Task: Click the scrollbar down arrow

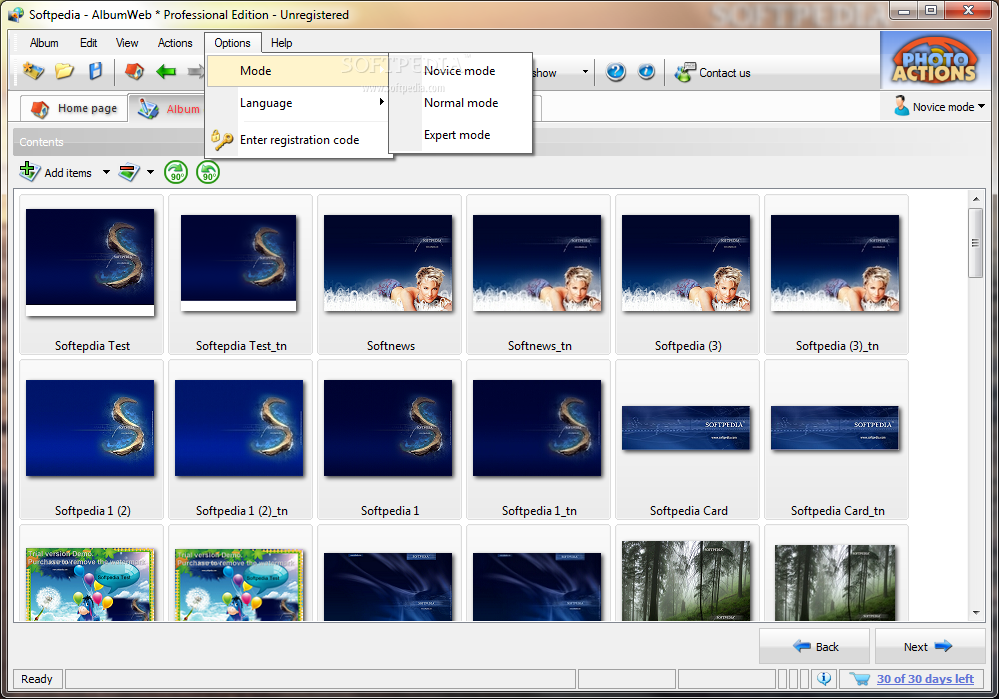Action: coord(976,613)
